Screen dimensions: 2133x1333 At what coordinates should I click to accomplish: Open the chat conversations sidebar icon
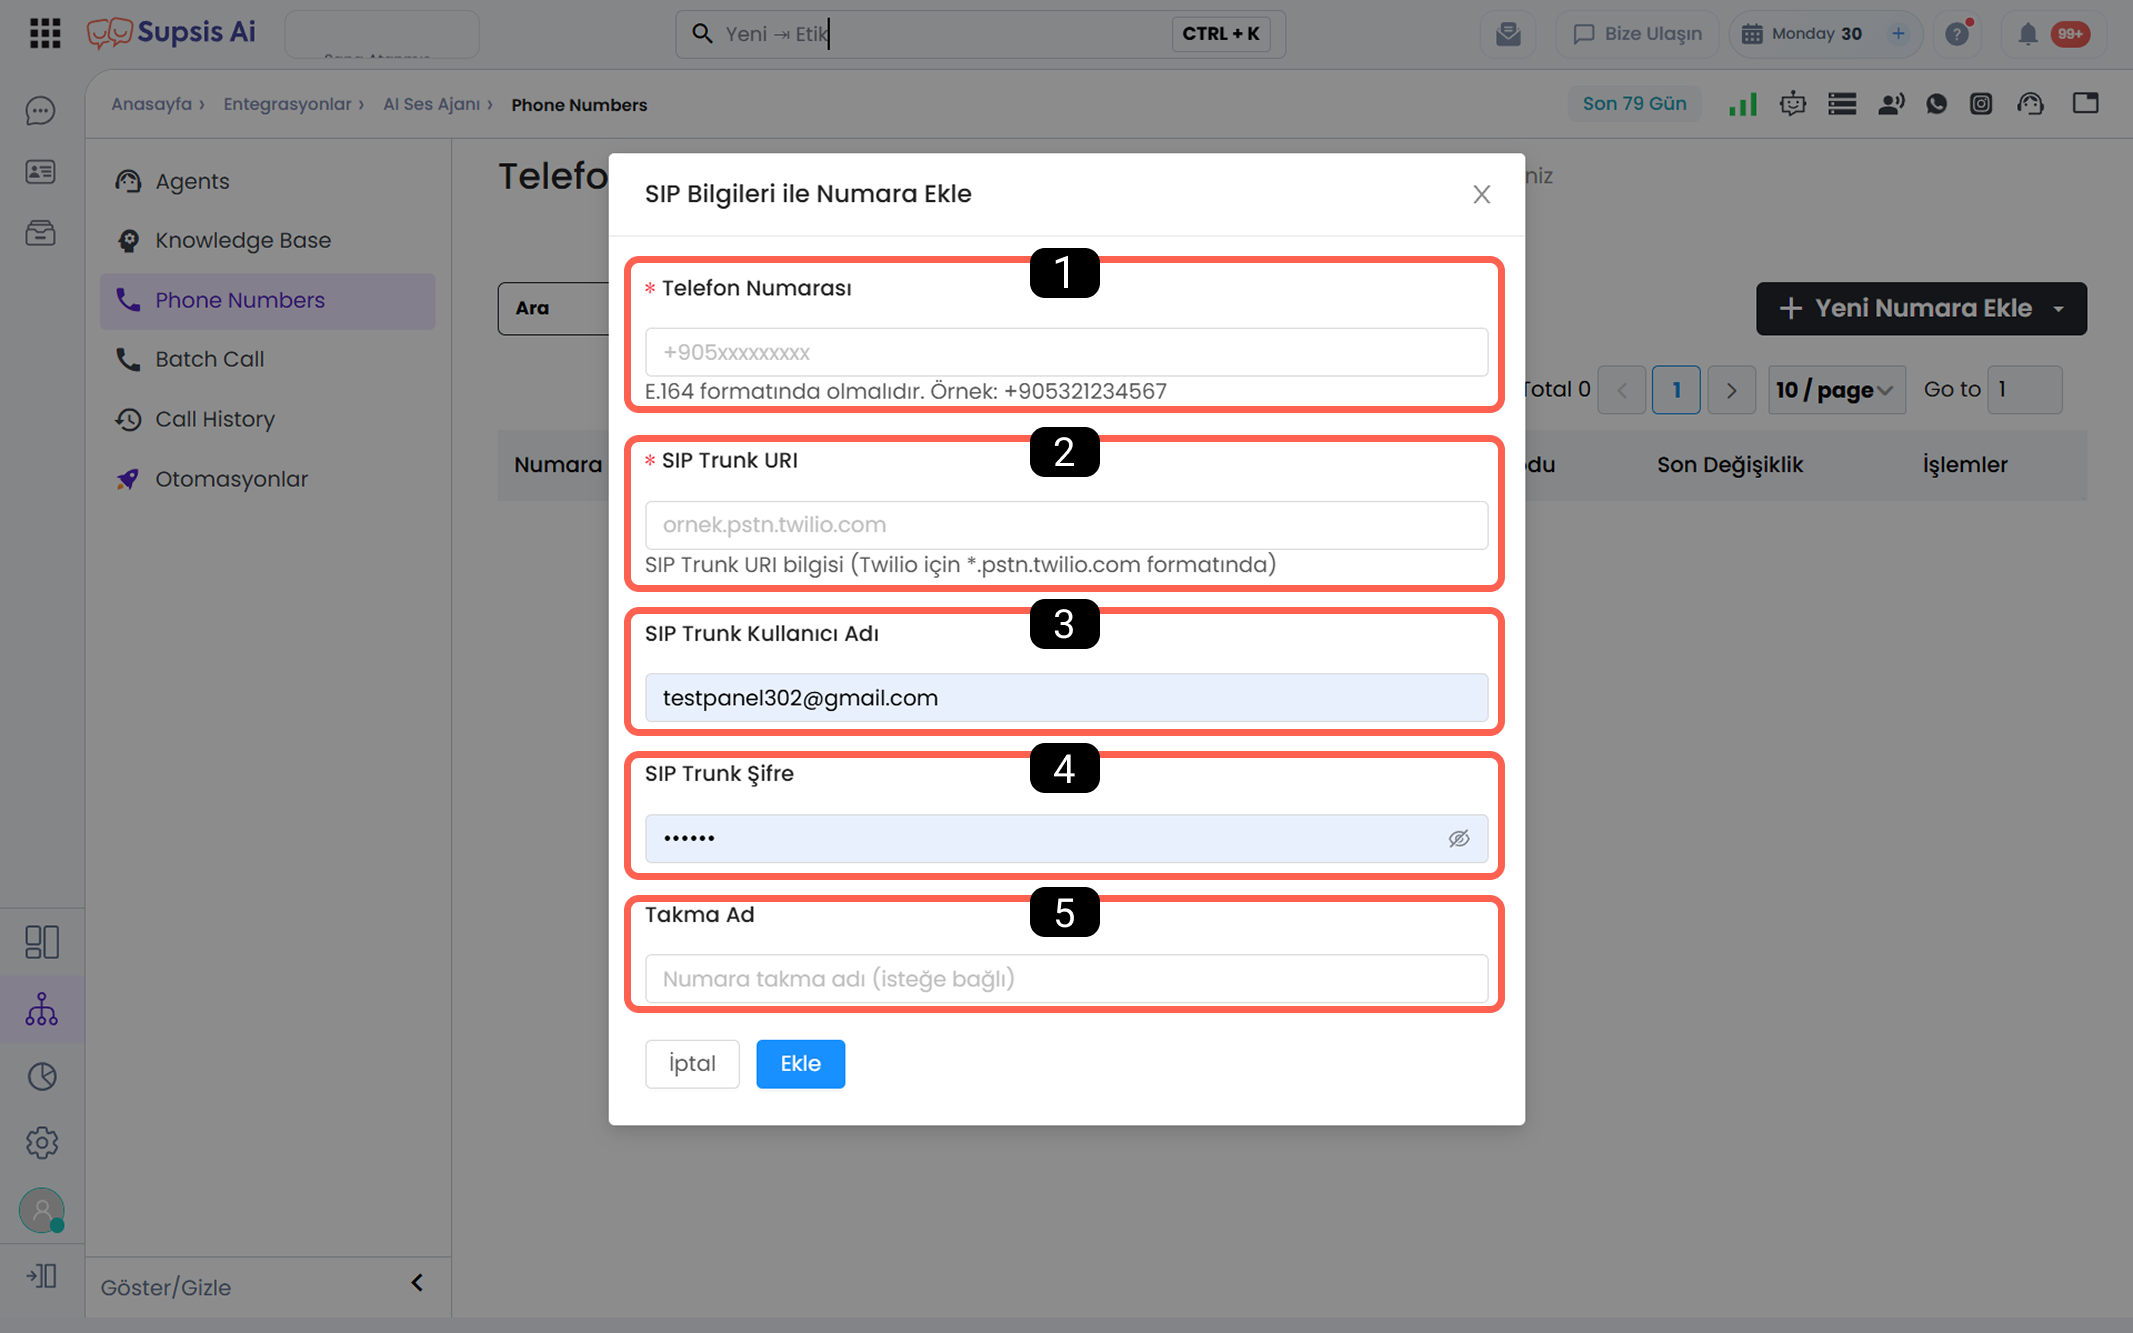tap(41, 110)
